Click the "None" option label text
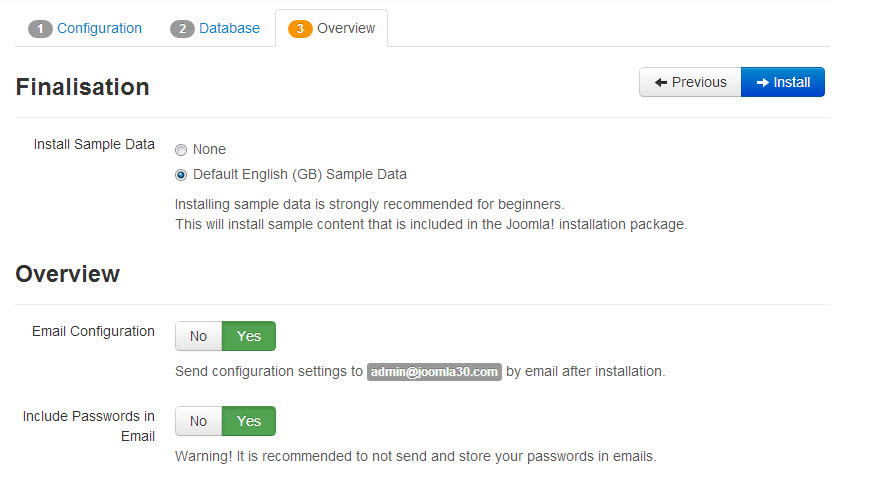This screenshot has width=885, height=485. tap(209, 149)
